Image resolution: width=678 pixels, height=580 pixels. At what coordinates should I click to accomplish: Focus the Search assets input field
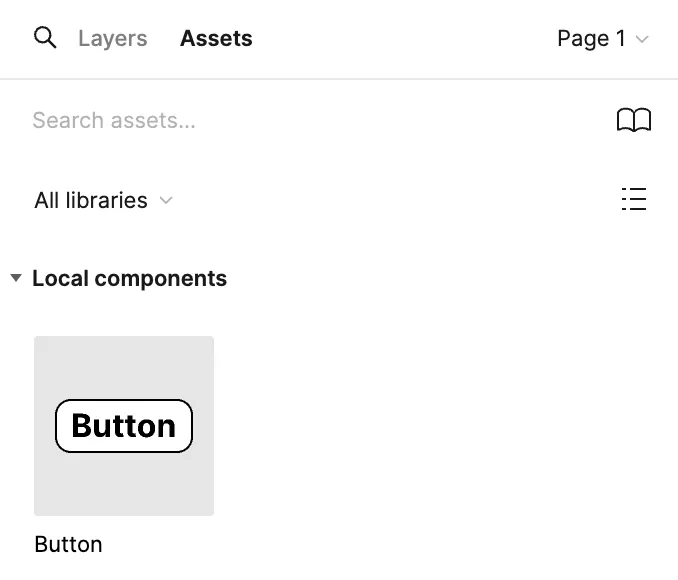coord(300,121)
